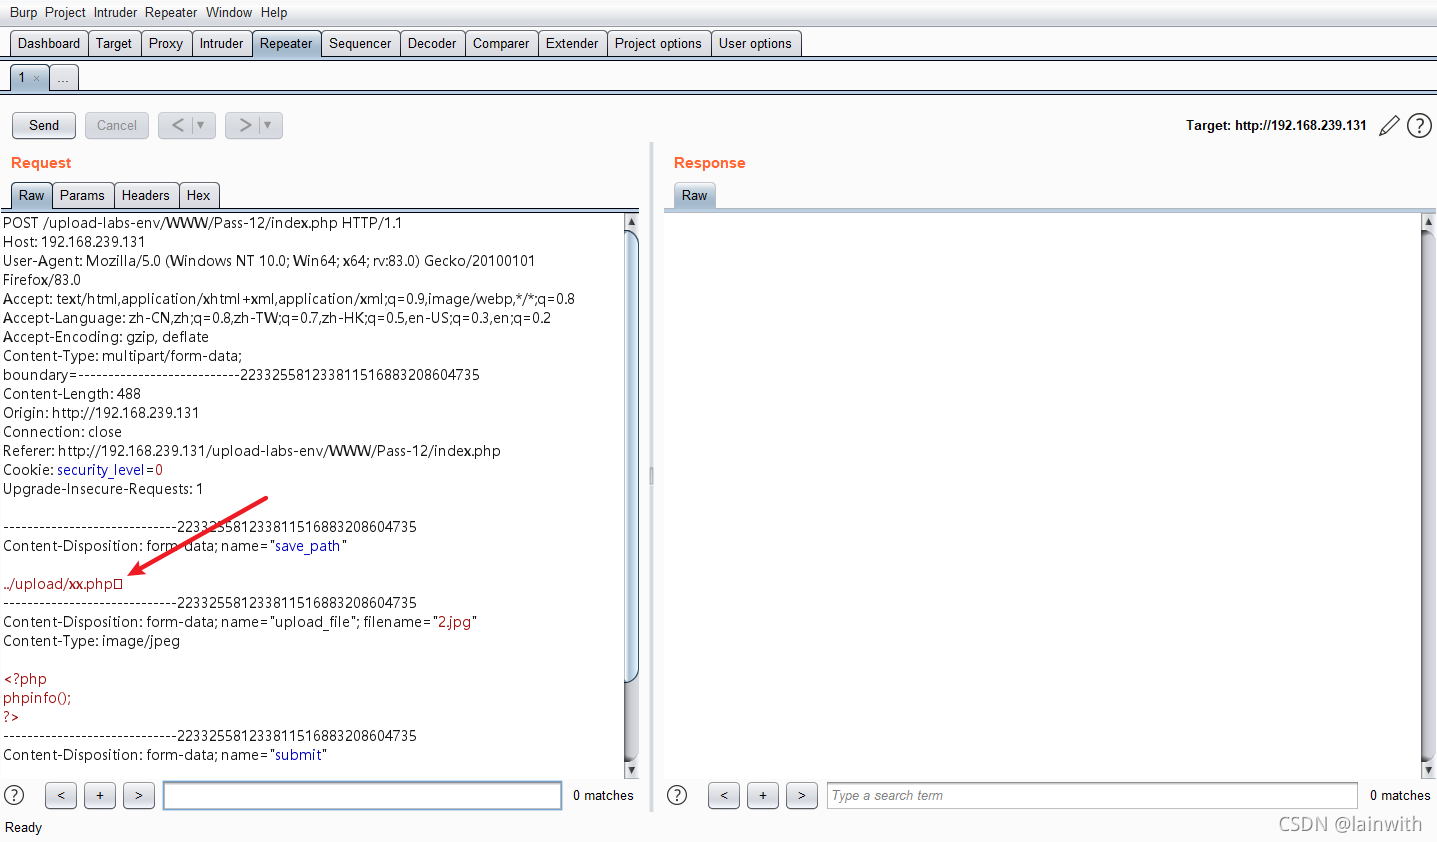This screenshot has width=1437, height=842.
Task: Open response search help icon
Action: [x=677, y=795]
